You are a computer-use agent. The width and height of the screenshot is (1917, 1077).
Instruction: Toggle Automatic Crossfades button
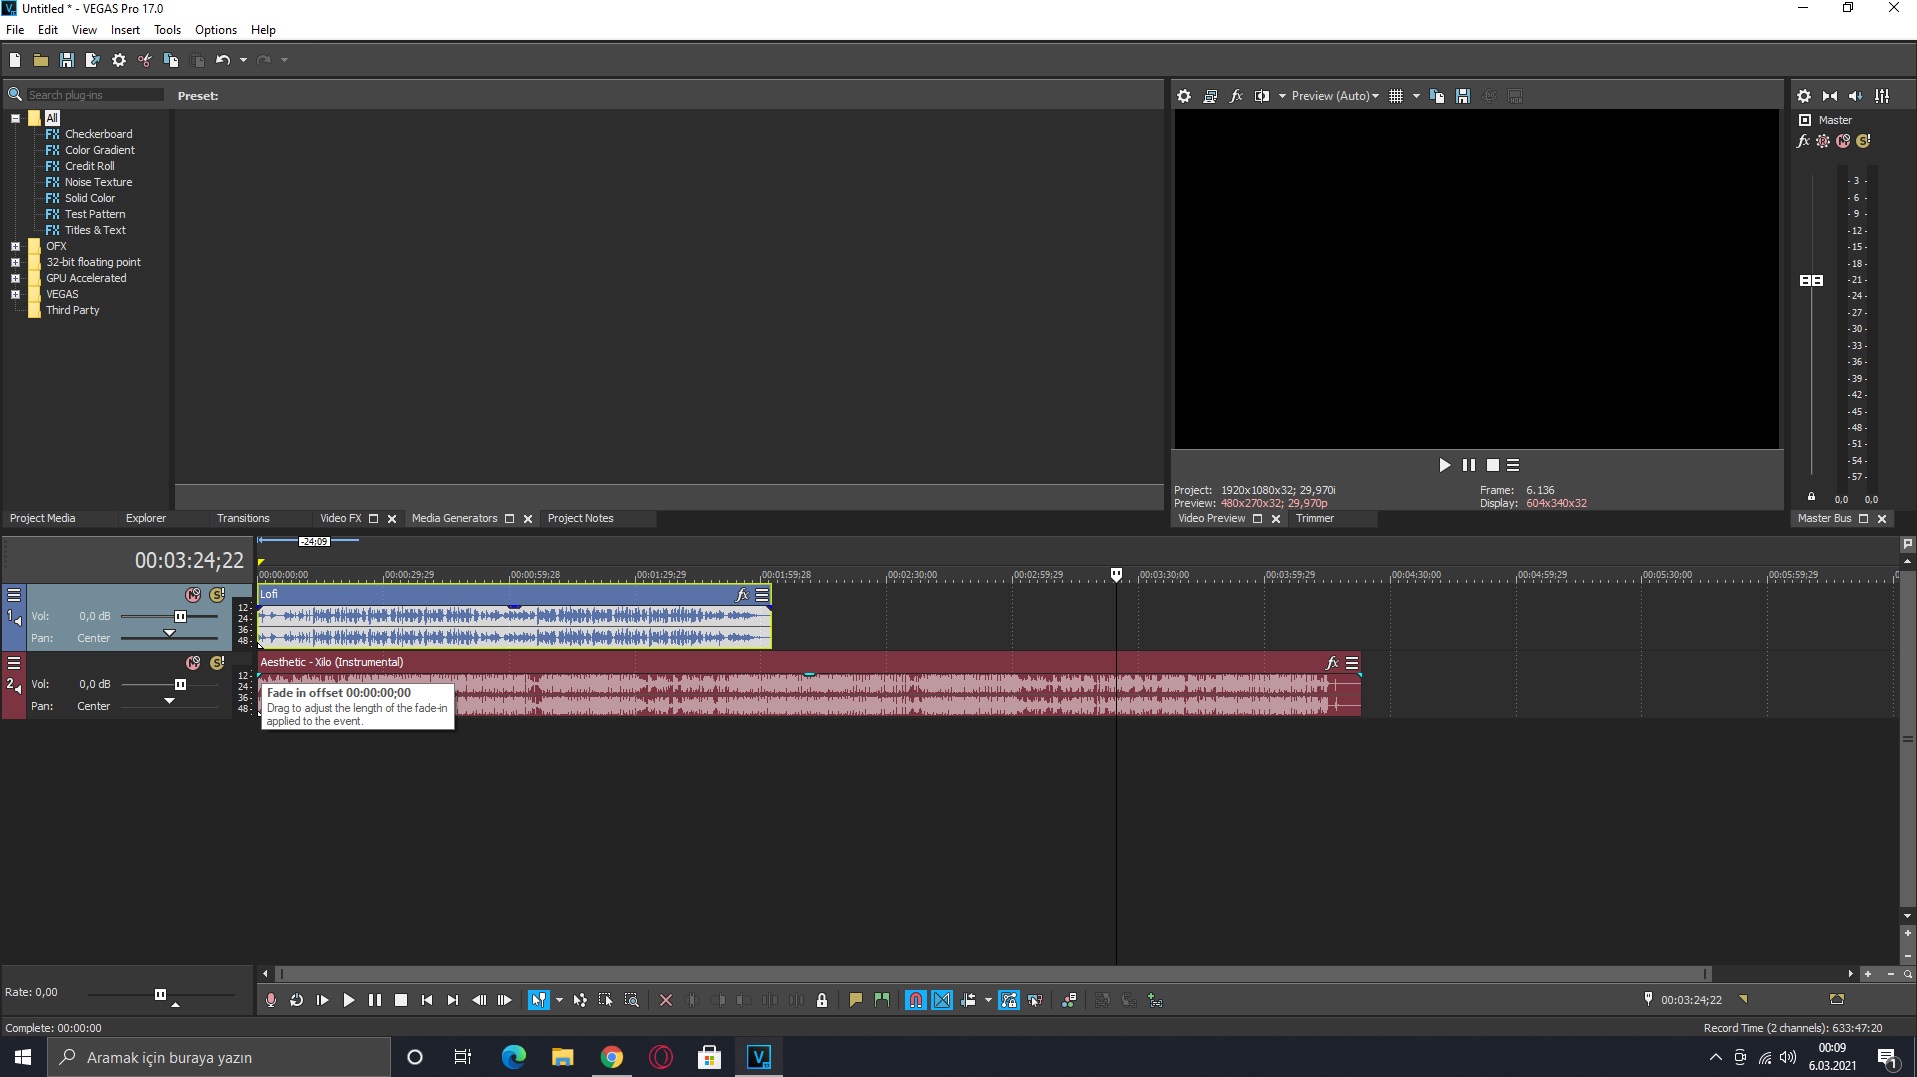pos(942,1000)
